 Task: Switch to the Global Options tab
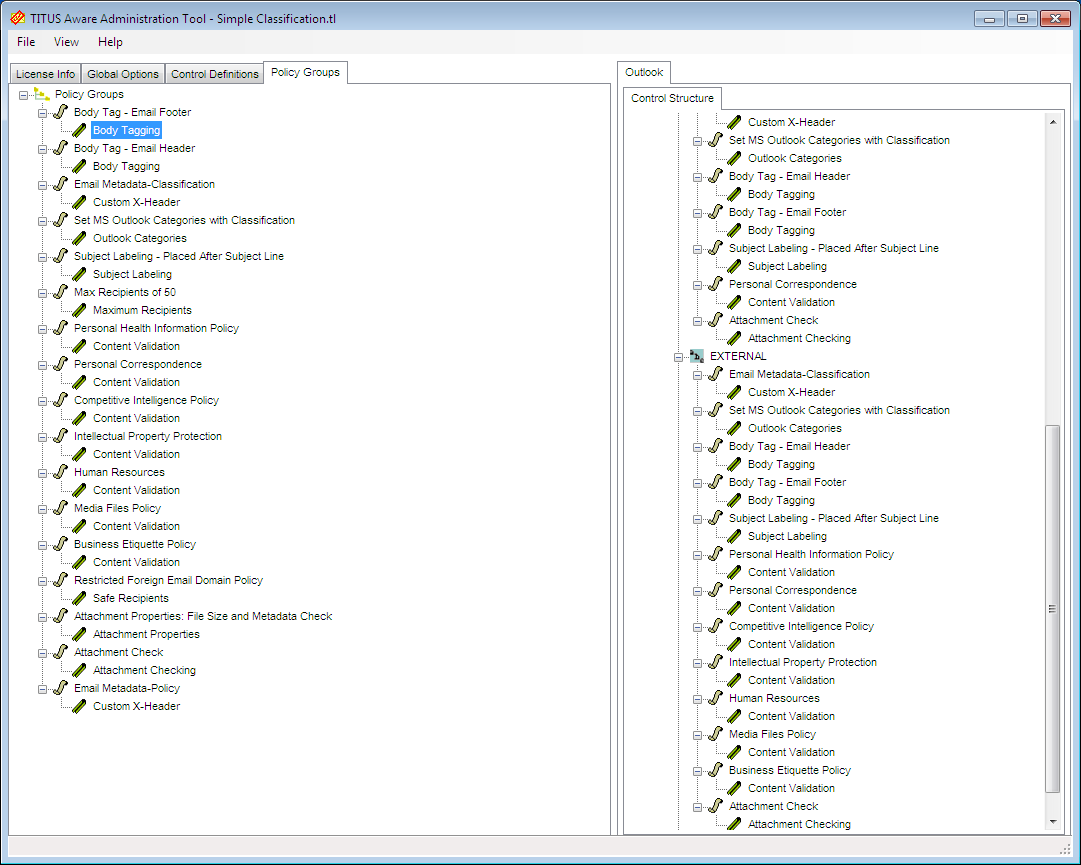click(x=123, y=74)
